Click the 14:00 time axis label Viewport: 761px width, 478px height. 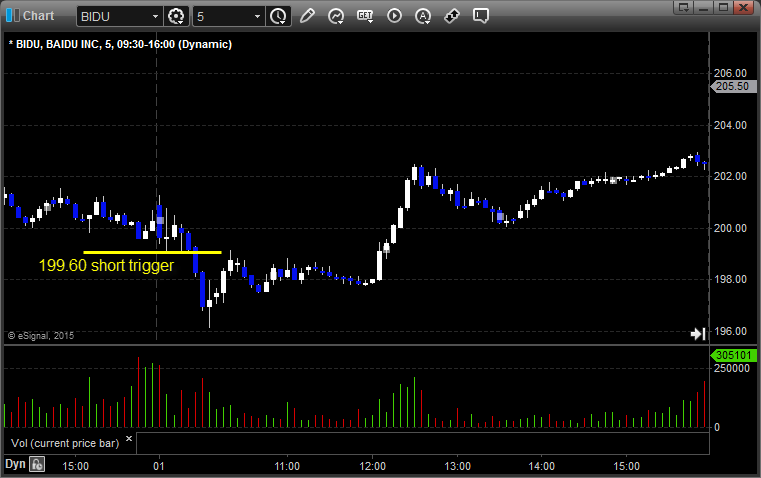point(542,466)
